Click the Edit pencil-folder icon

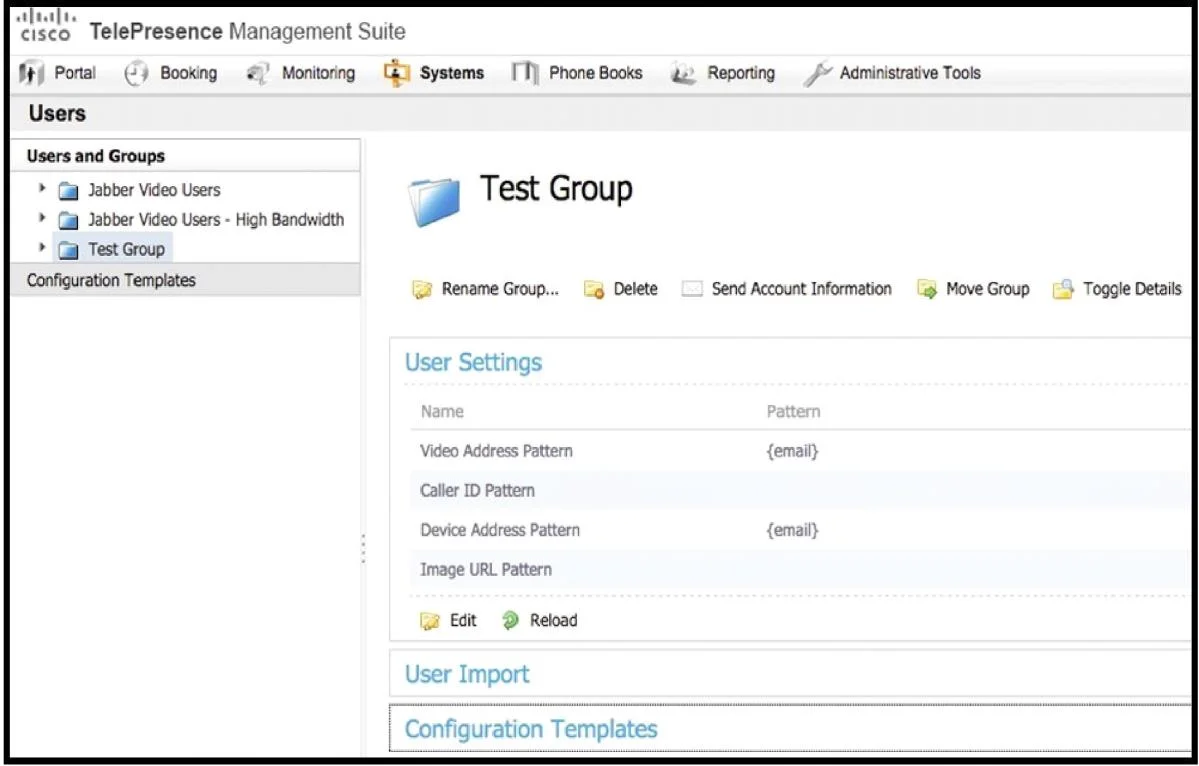tap(430, 621)
